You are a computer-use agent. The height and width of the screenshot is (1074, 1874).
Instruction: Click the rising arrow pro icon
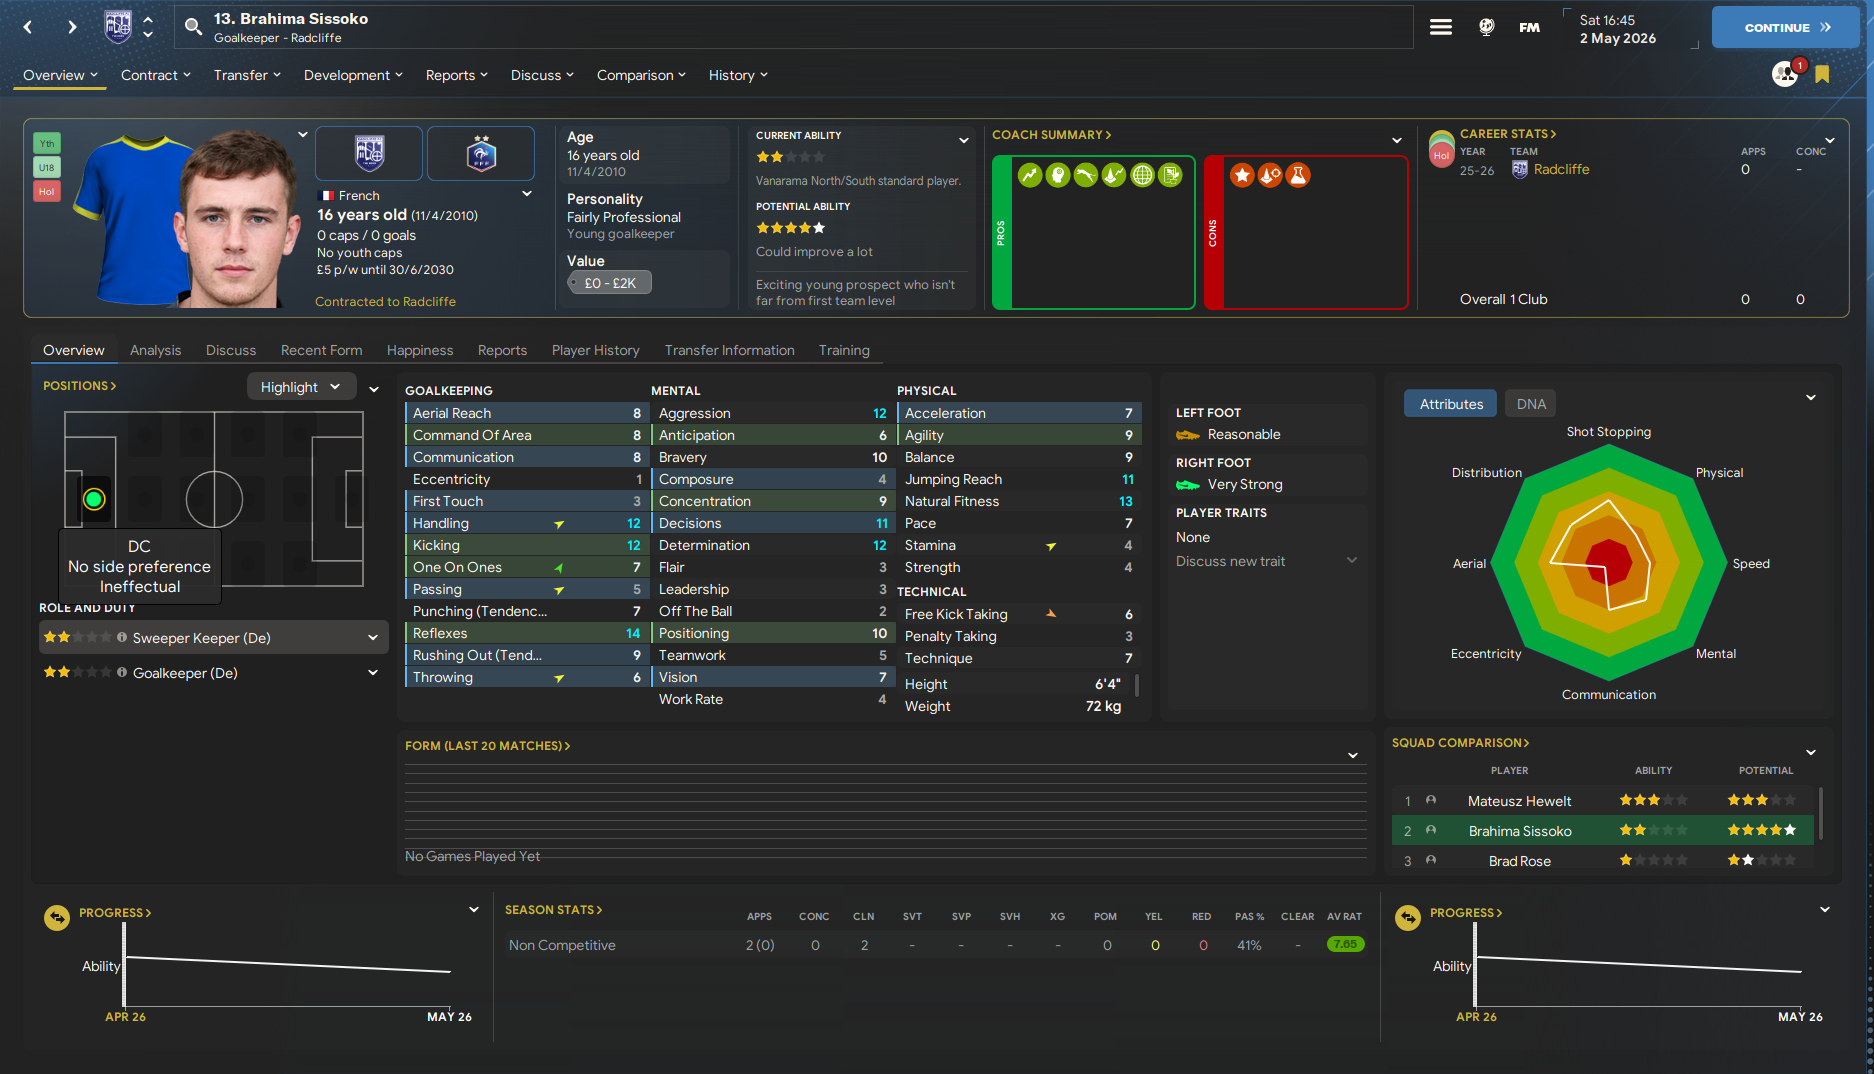coord(1030,176)
